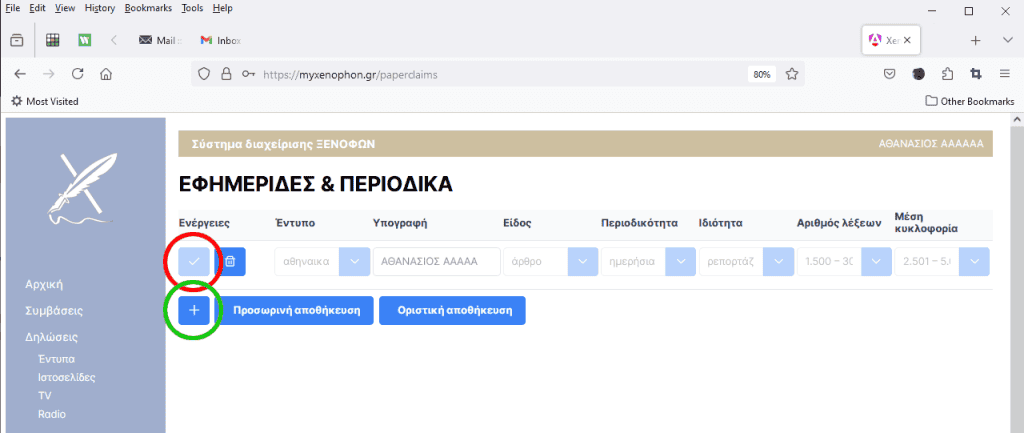Click the checkmark confirm row button
Image resolution: width=1024 pixels, height=433 pixels.
coord(195,262)
